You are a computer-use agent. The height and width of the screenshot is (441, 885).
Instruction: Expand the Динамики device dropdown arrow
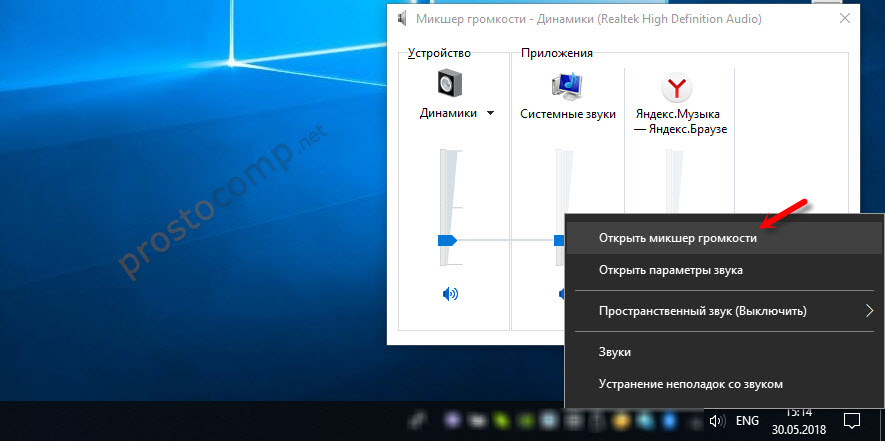tap(490, 114)
